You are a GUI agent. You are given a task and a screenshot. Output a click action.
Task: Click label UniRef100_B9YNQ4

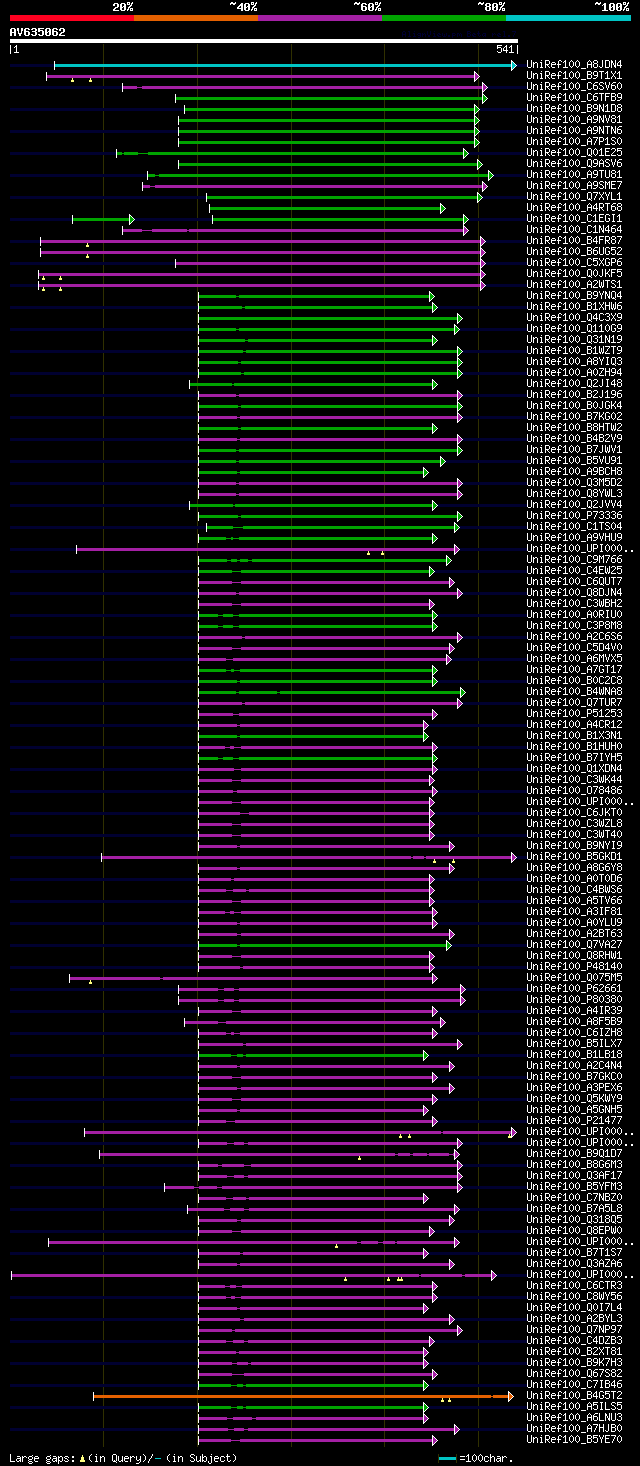tap(574, 296)
